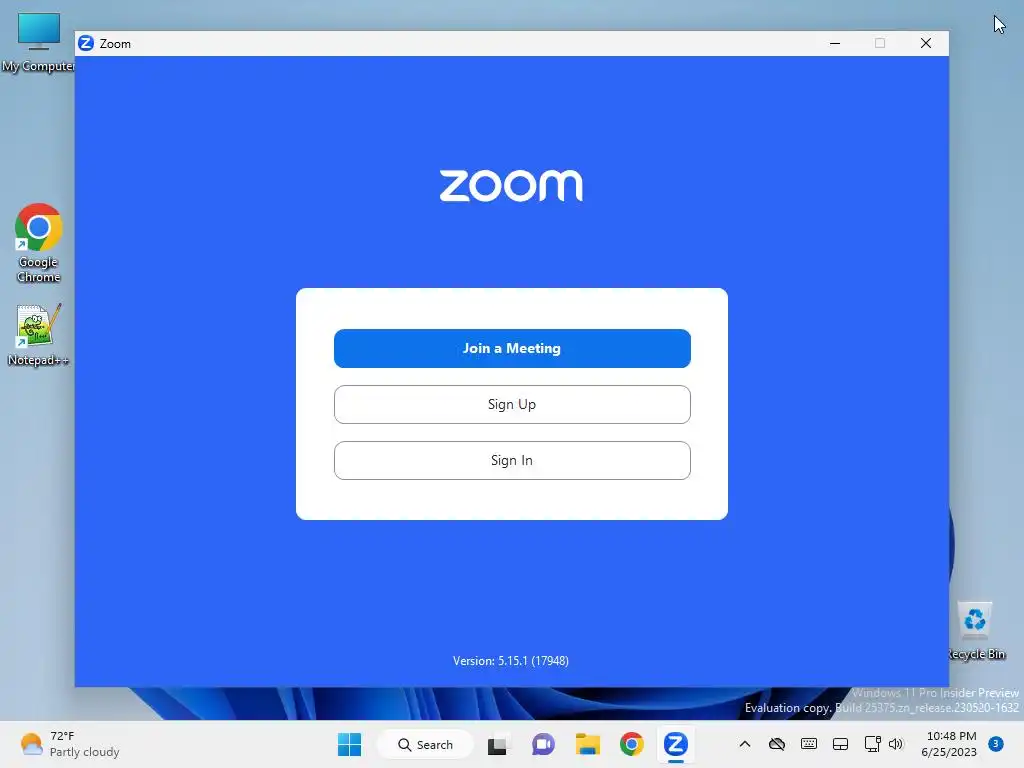Screen dimensions: 1024x768
Task: Expand the hidden system tray icons
Action: pos(744,744)
